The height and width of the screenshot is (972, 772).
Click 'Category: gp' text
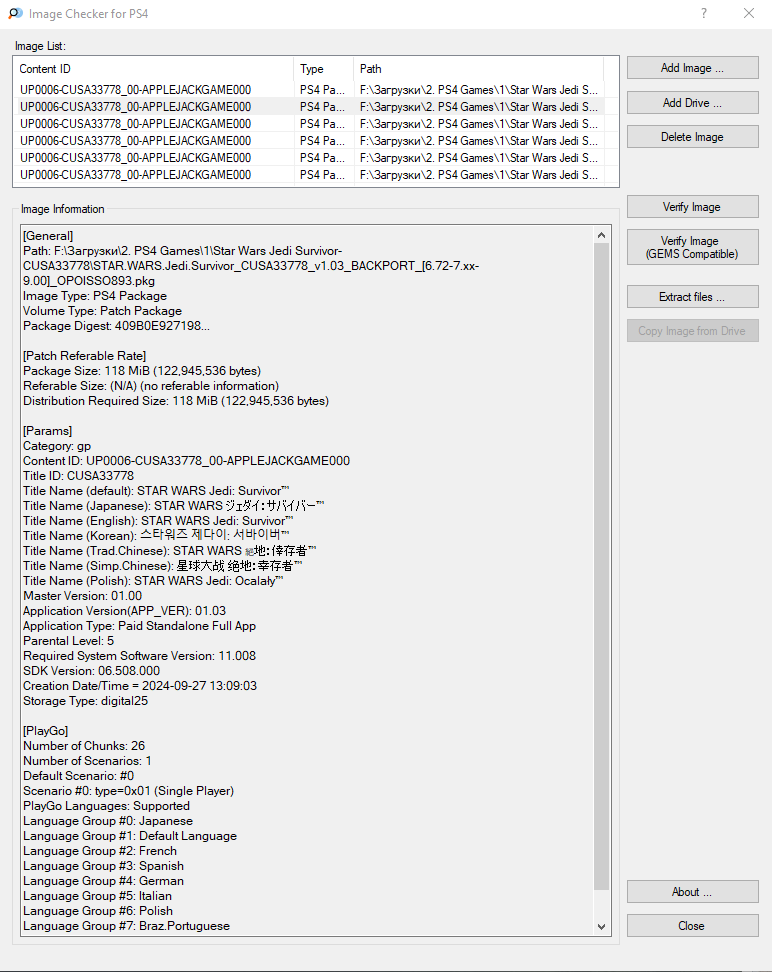[57, 446]
